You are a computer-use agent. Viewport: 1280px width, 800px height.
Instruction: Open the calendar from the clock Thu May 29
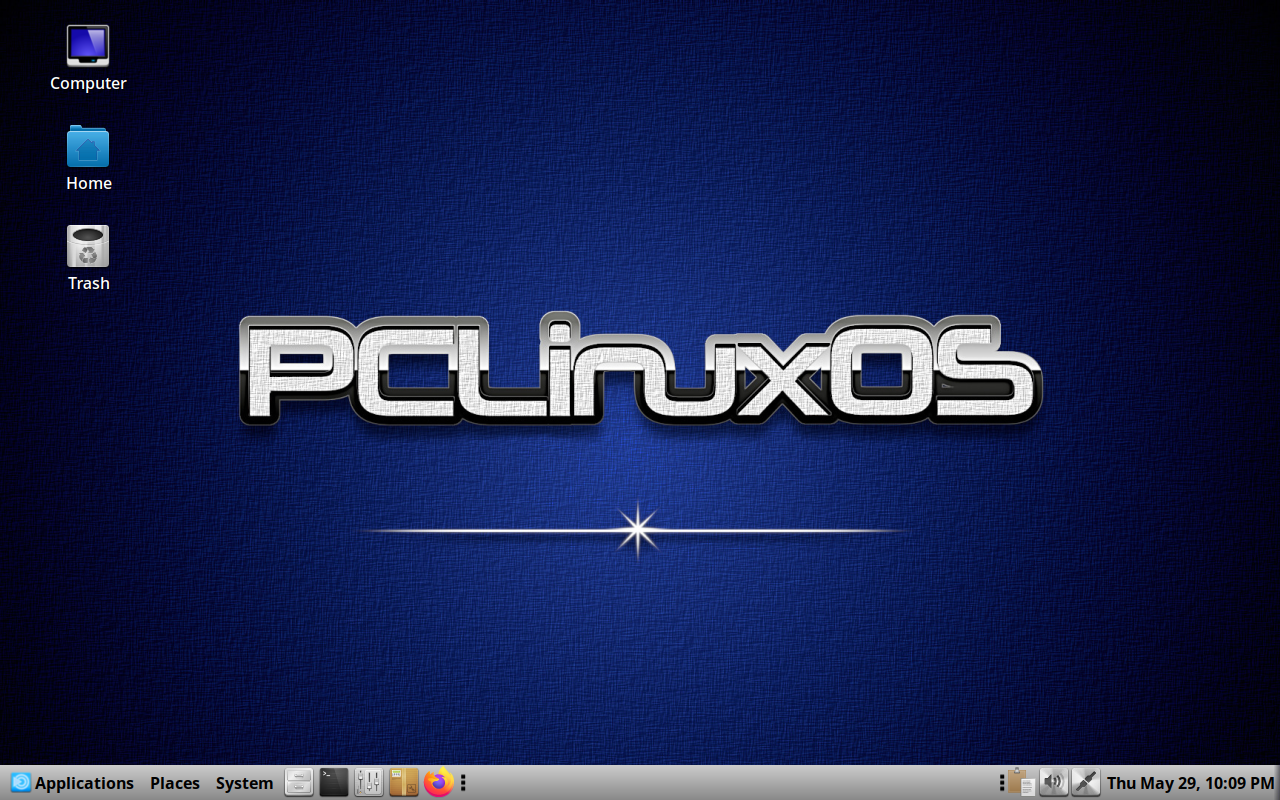[1190, 783]
